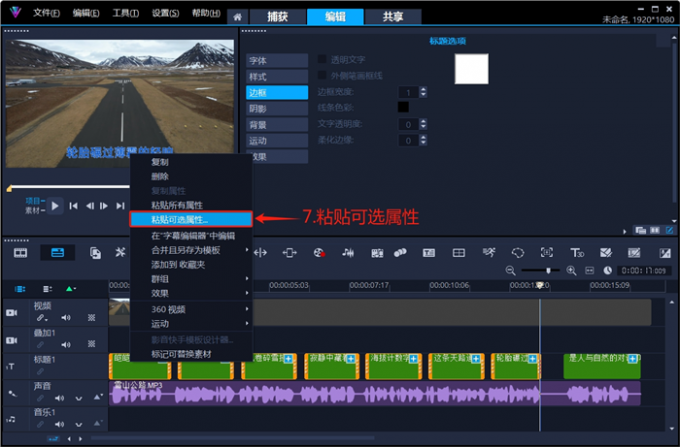
Task: Adjust the timeline zoom slider
Action: point(548,271)
